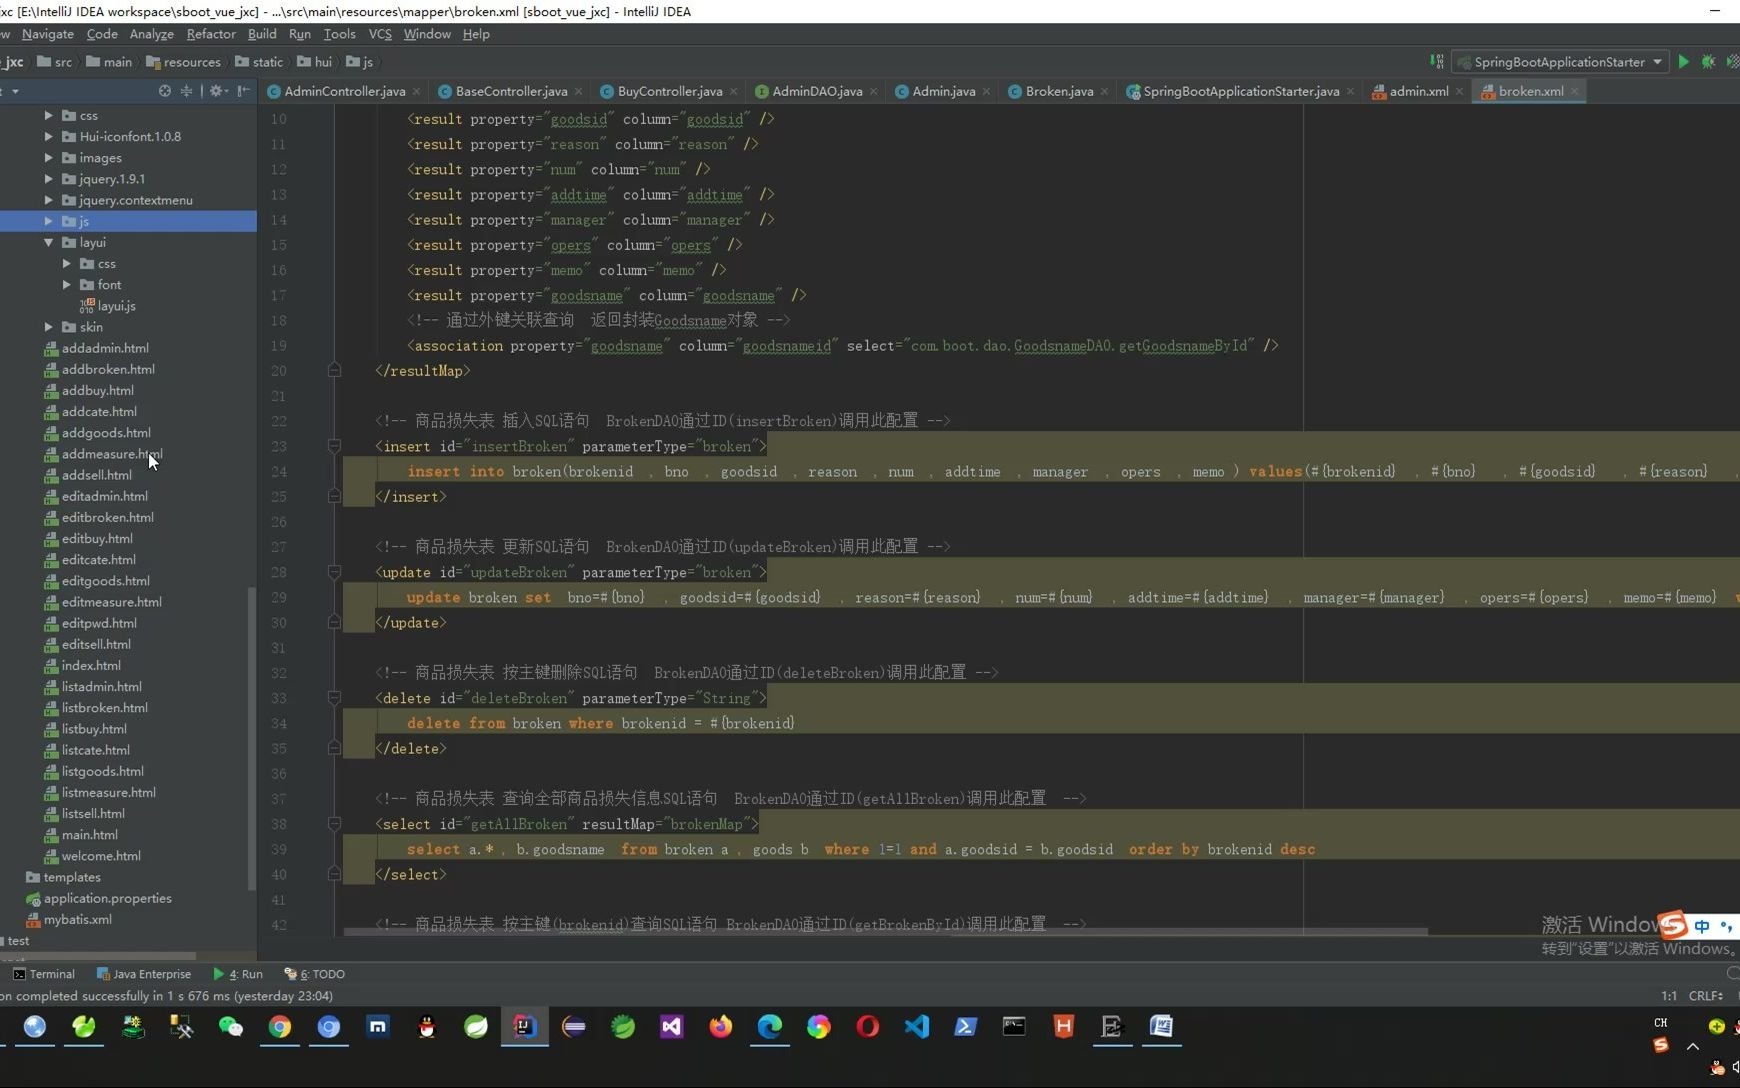The image size is (1740, 1088).
Task: Hide the Project tool window
Action: [243, 91]
